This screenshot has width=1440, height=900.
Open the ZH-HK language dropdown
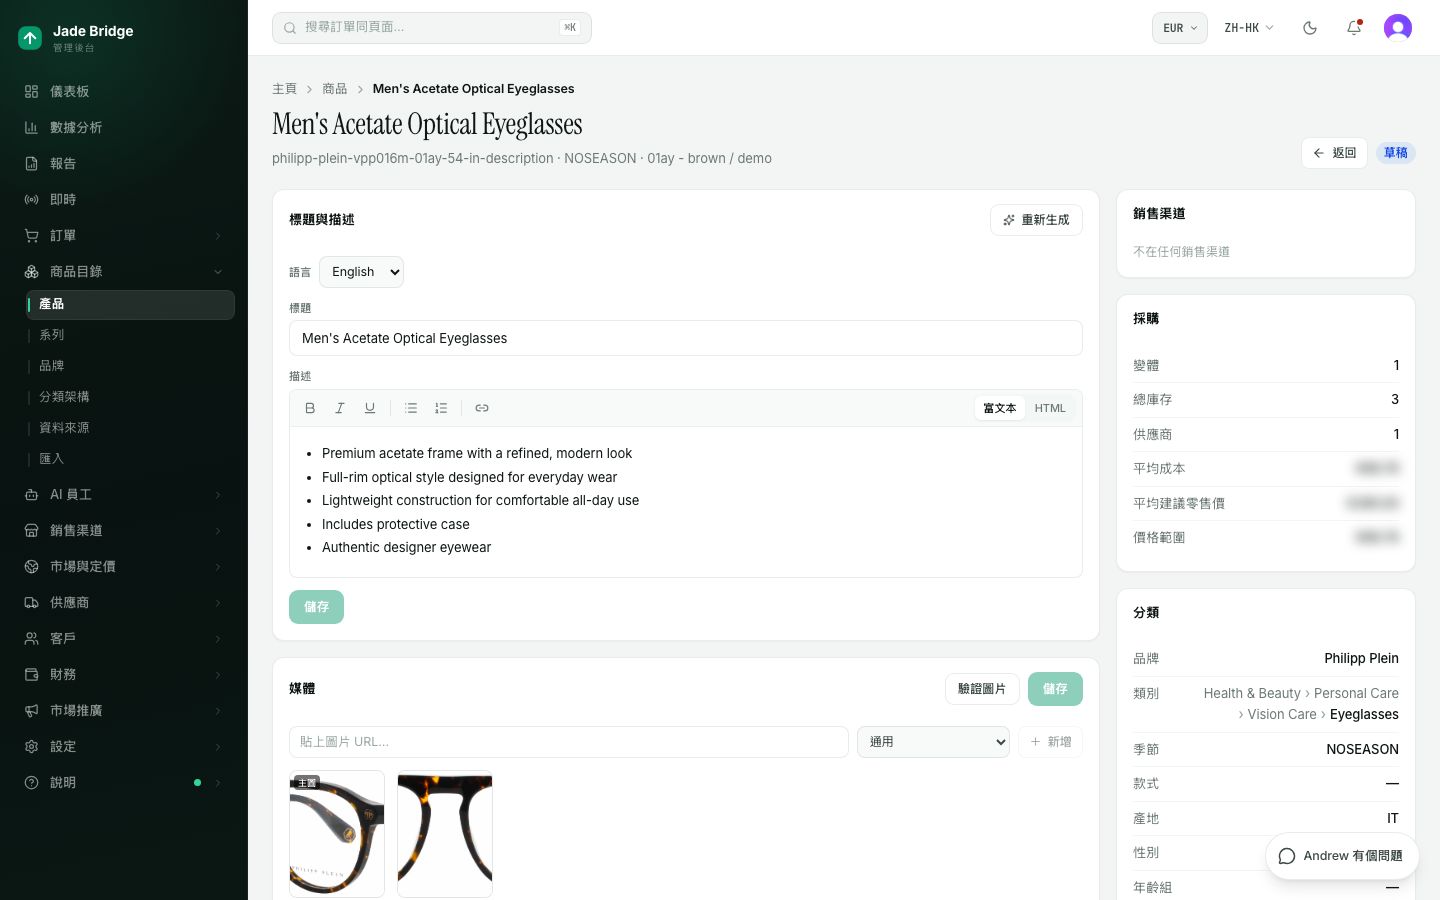(x=1249, y=28)
